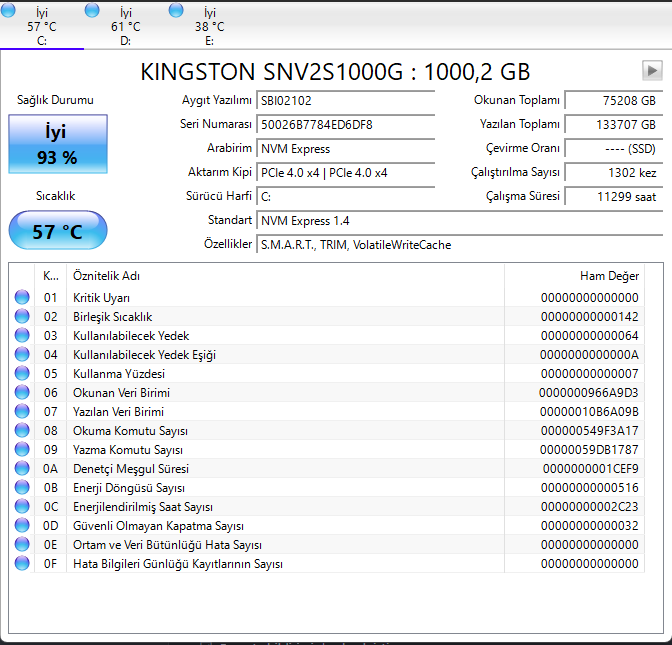Switch to the E: drive tab
Image resolution: width=672 pixels, height=645 pixels.
[209, 26]
